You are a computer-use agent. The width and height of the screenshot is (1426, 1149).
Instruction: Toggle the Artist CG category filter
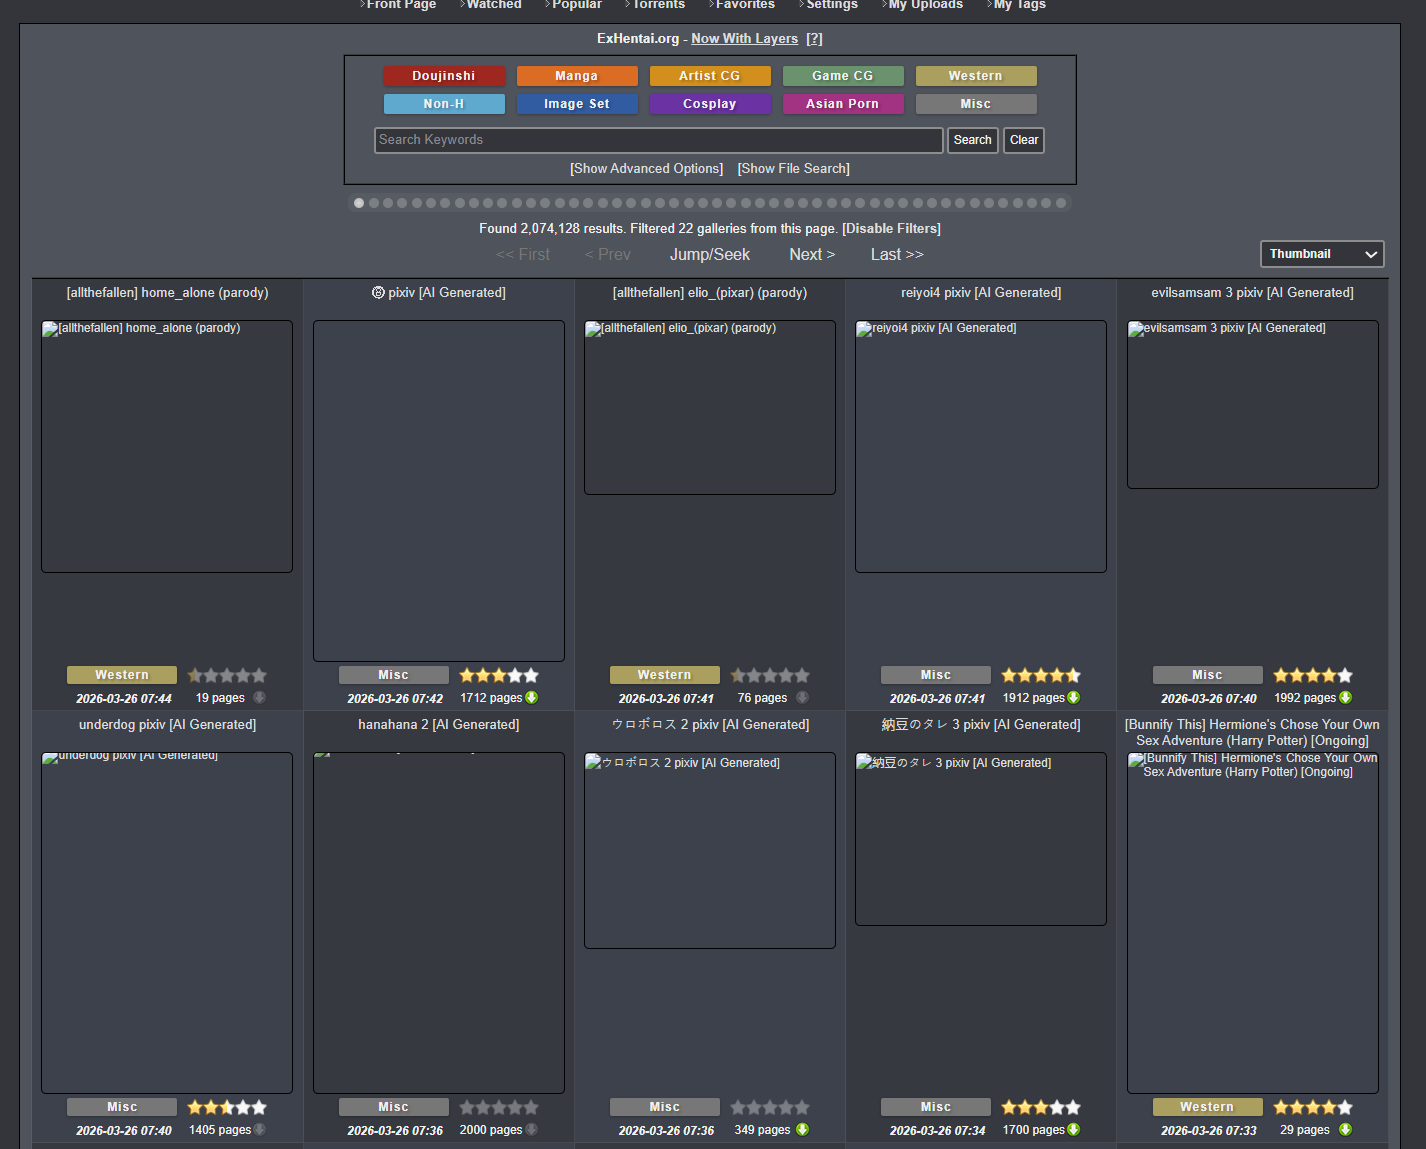pos(710,76)
